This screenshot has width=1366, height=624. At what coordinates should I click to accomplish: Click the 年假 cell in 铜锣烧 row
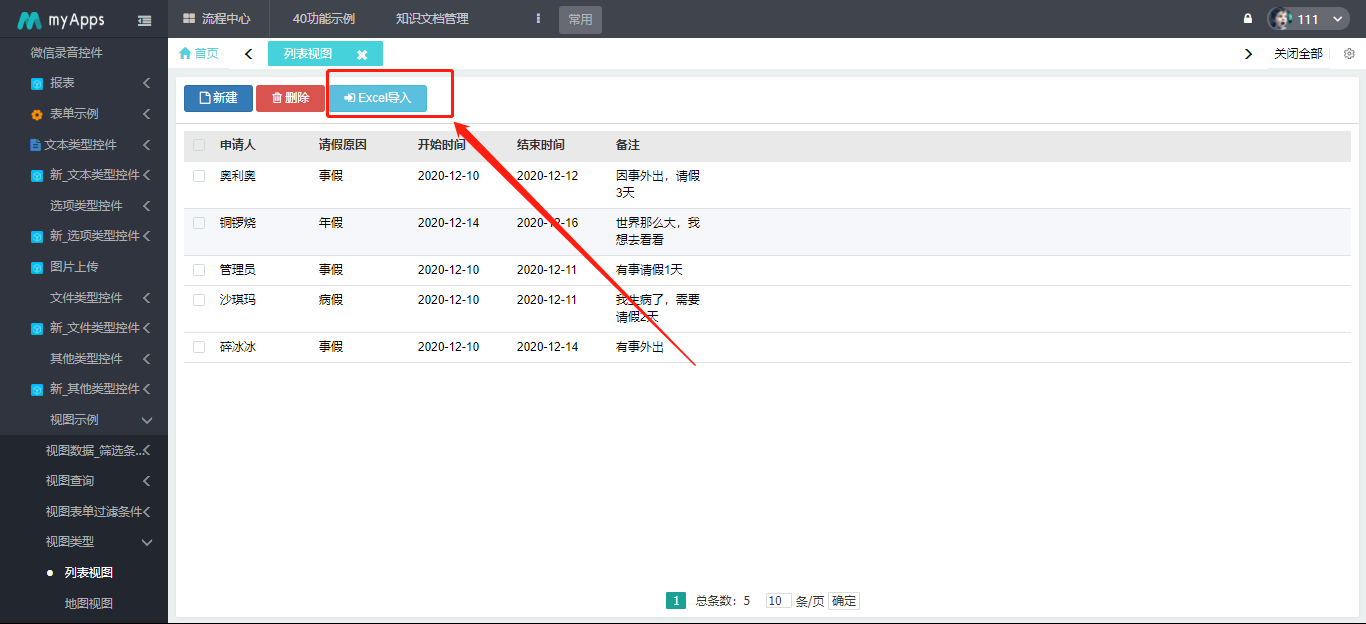click(331, 223)
